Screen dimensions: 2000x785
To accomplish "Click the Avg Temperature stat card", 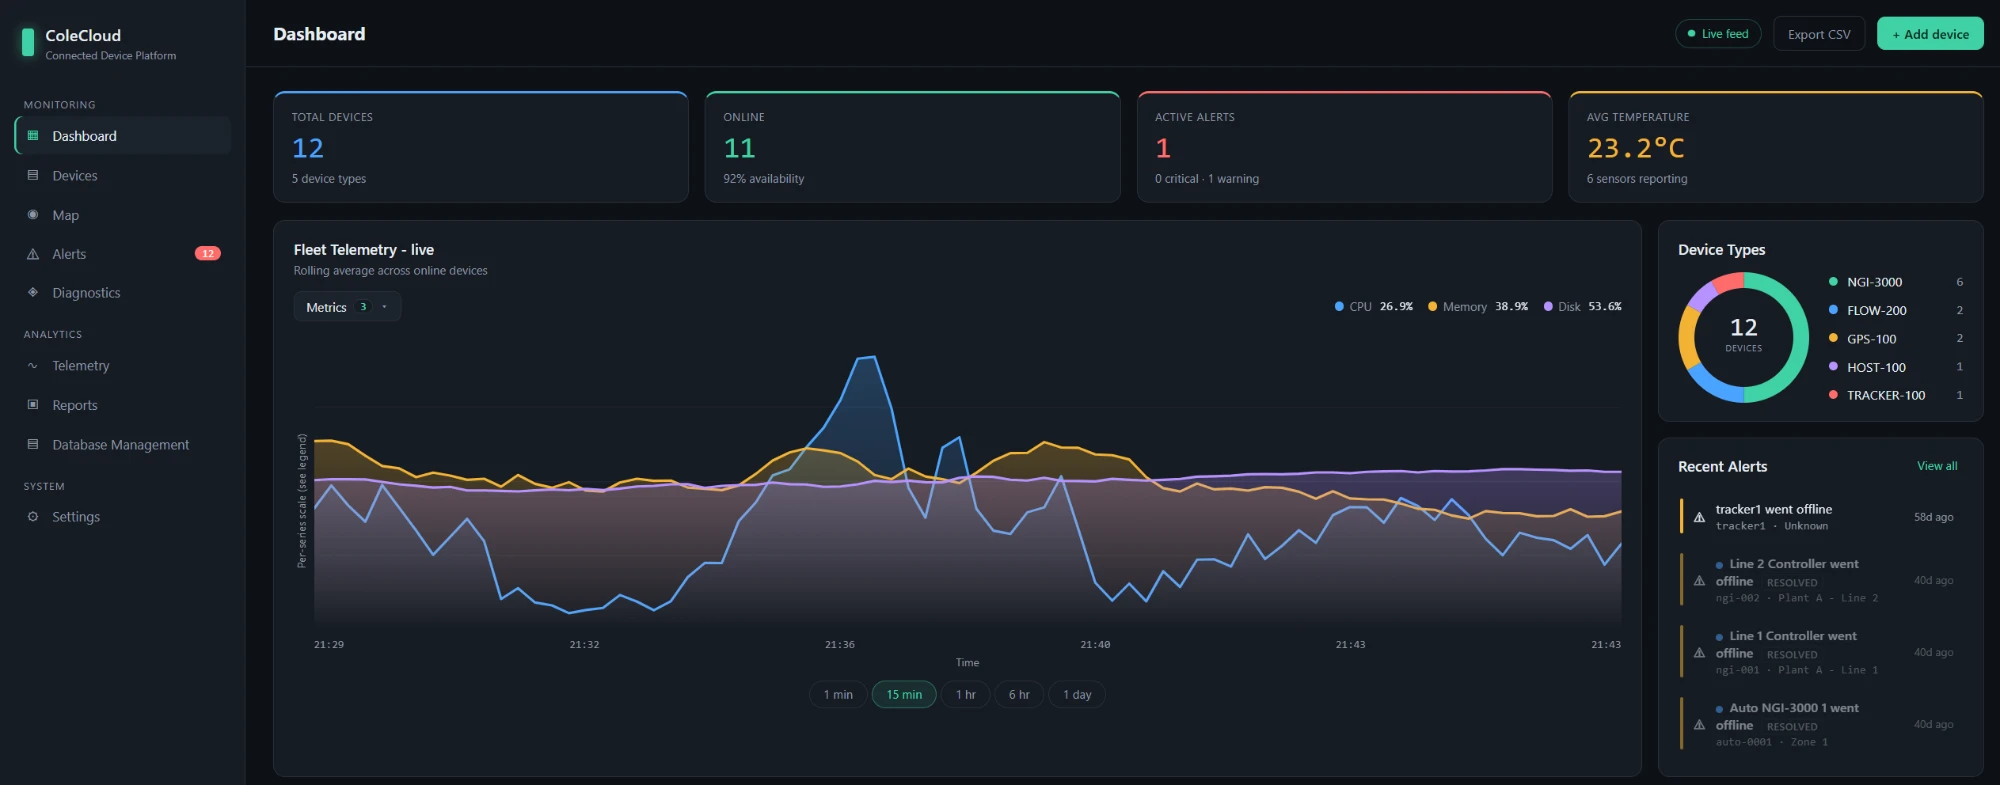I will tap(1776, 147).
